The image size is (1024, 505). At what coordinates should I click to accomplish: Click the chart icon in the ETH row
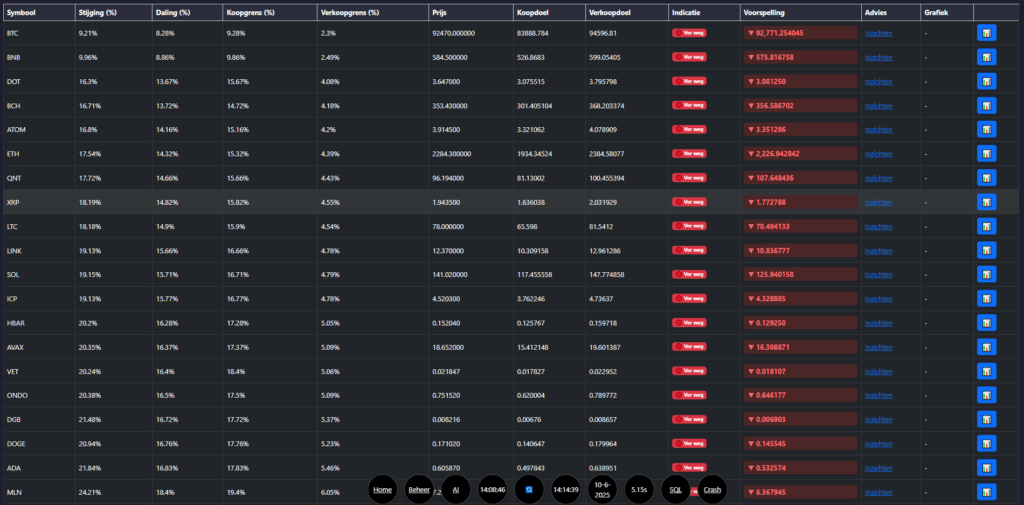(x=986, y=154)
